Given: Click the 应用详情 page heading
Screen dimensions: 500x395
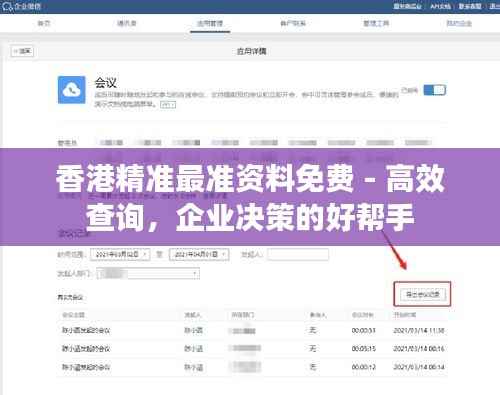Looking at the screenshot, I should (x=252, y=51).
